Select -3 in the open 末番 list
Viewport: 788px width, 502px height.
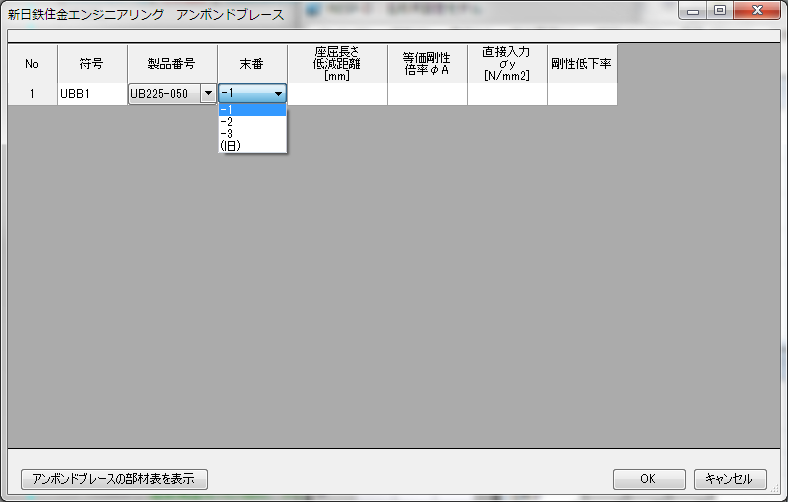252,134
